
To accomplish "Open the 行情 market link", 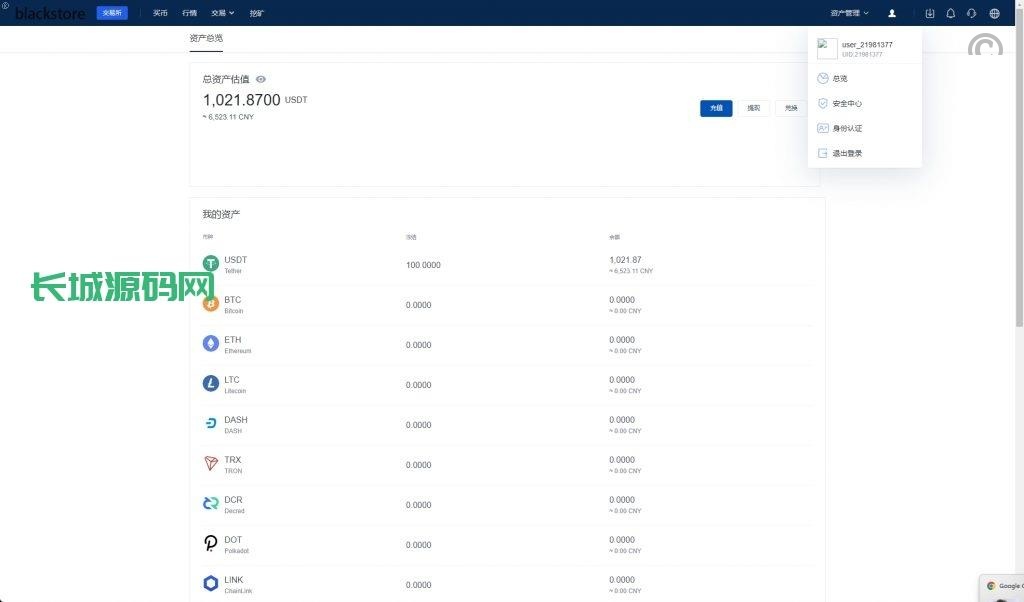I will [189, 13].
